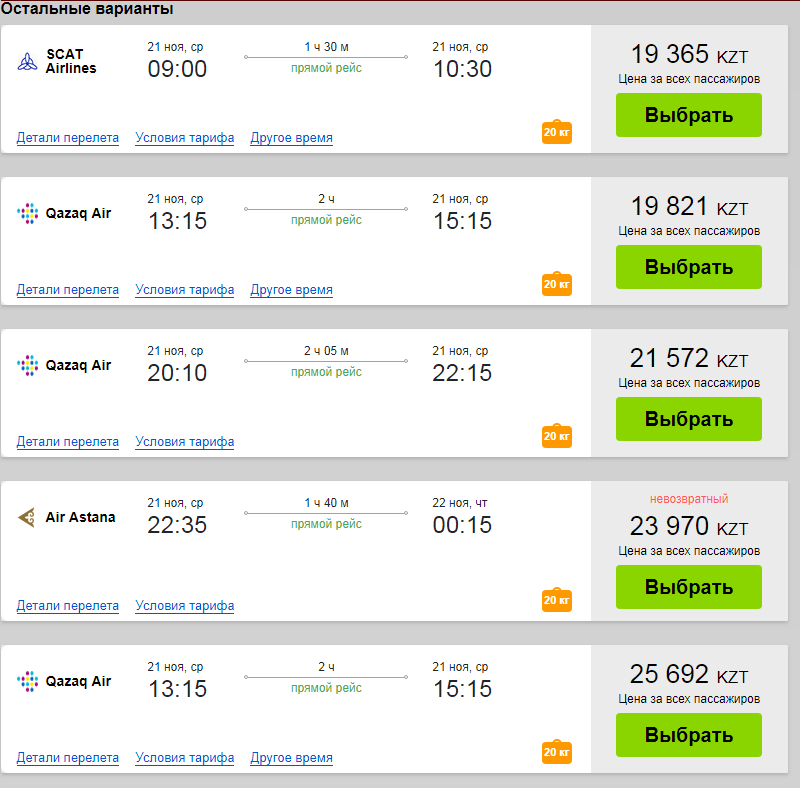Choose the Air Astana 23 970 KZT flight
The height and width of the screenshot is (788, 800).
tap(689, 587)
